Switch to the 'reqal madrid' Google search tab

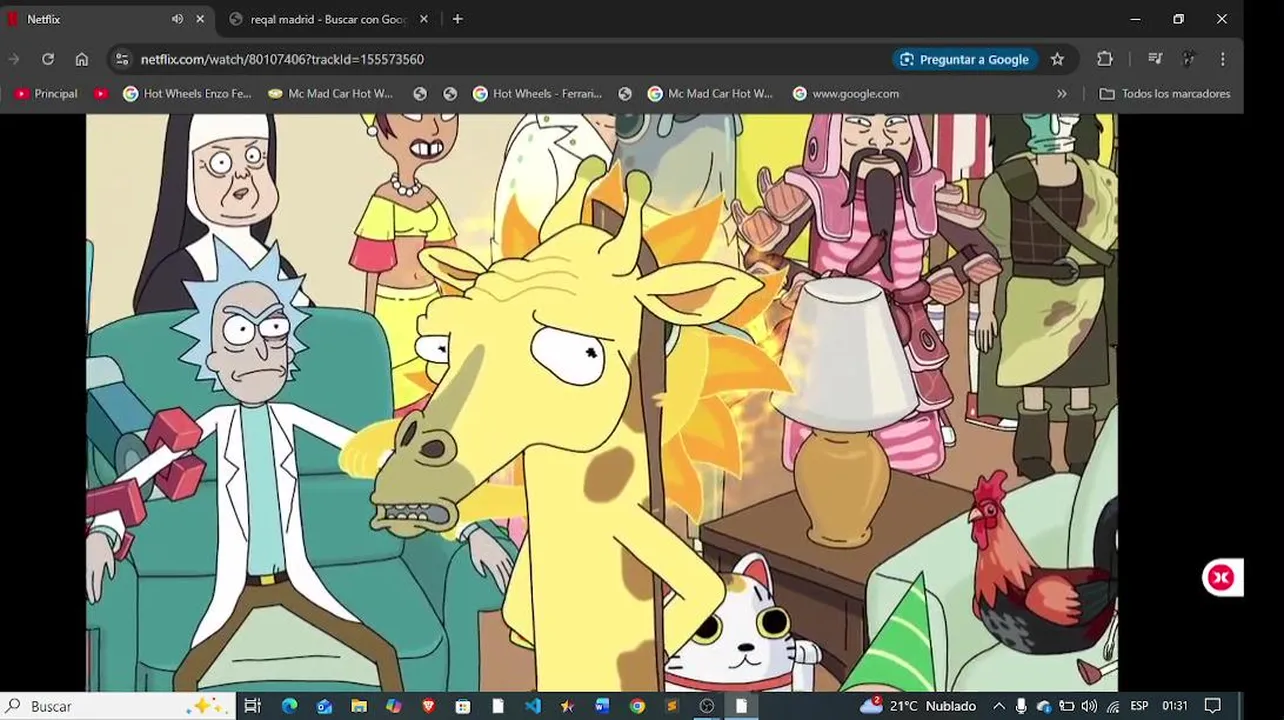(x=328, y=19)
